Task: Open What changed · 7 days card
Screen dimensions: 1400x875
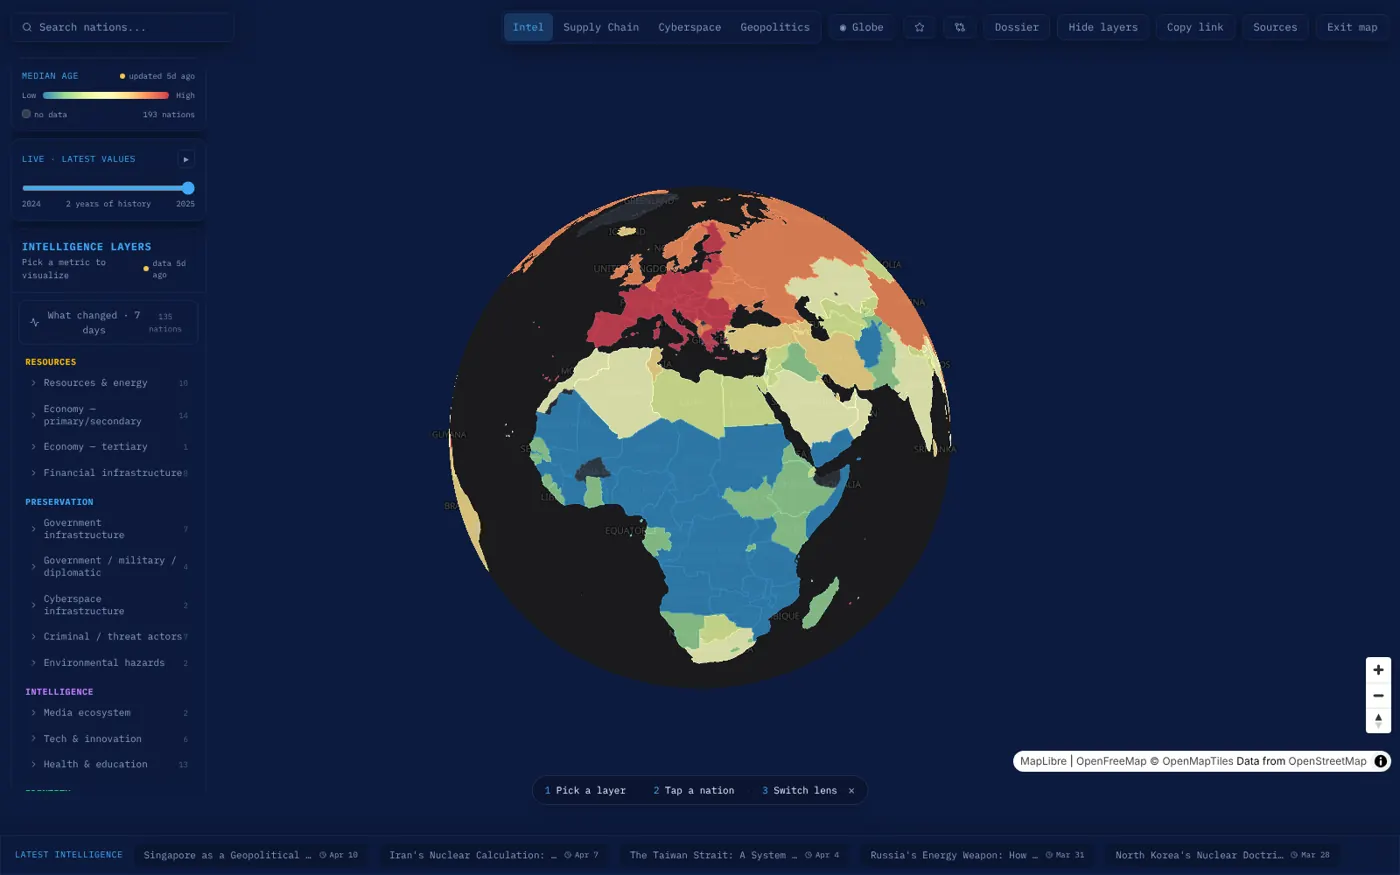Action: coord(108,322)
